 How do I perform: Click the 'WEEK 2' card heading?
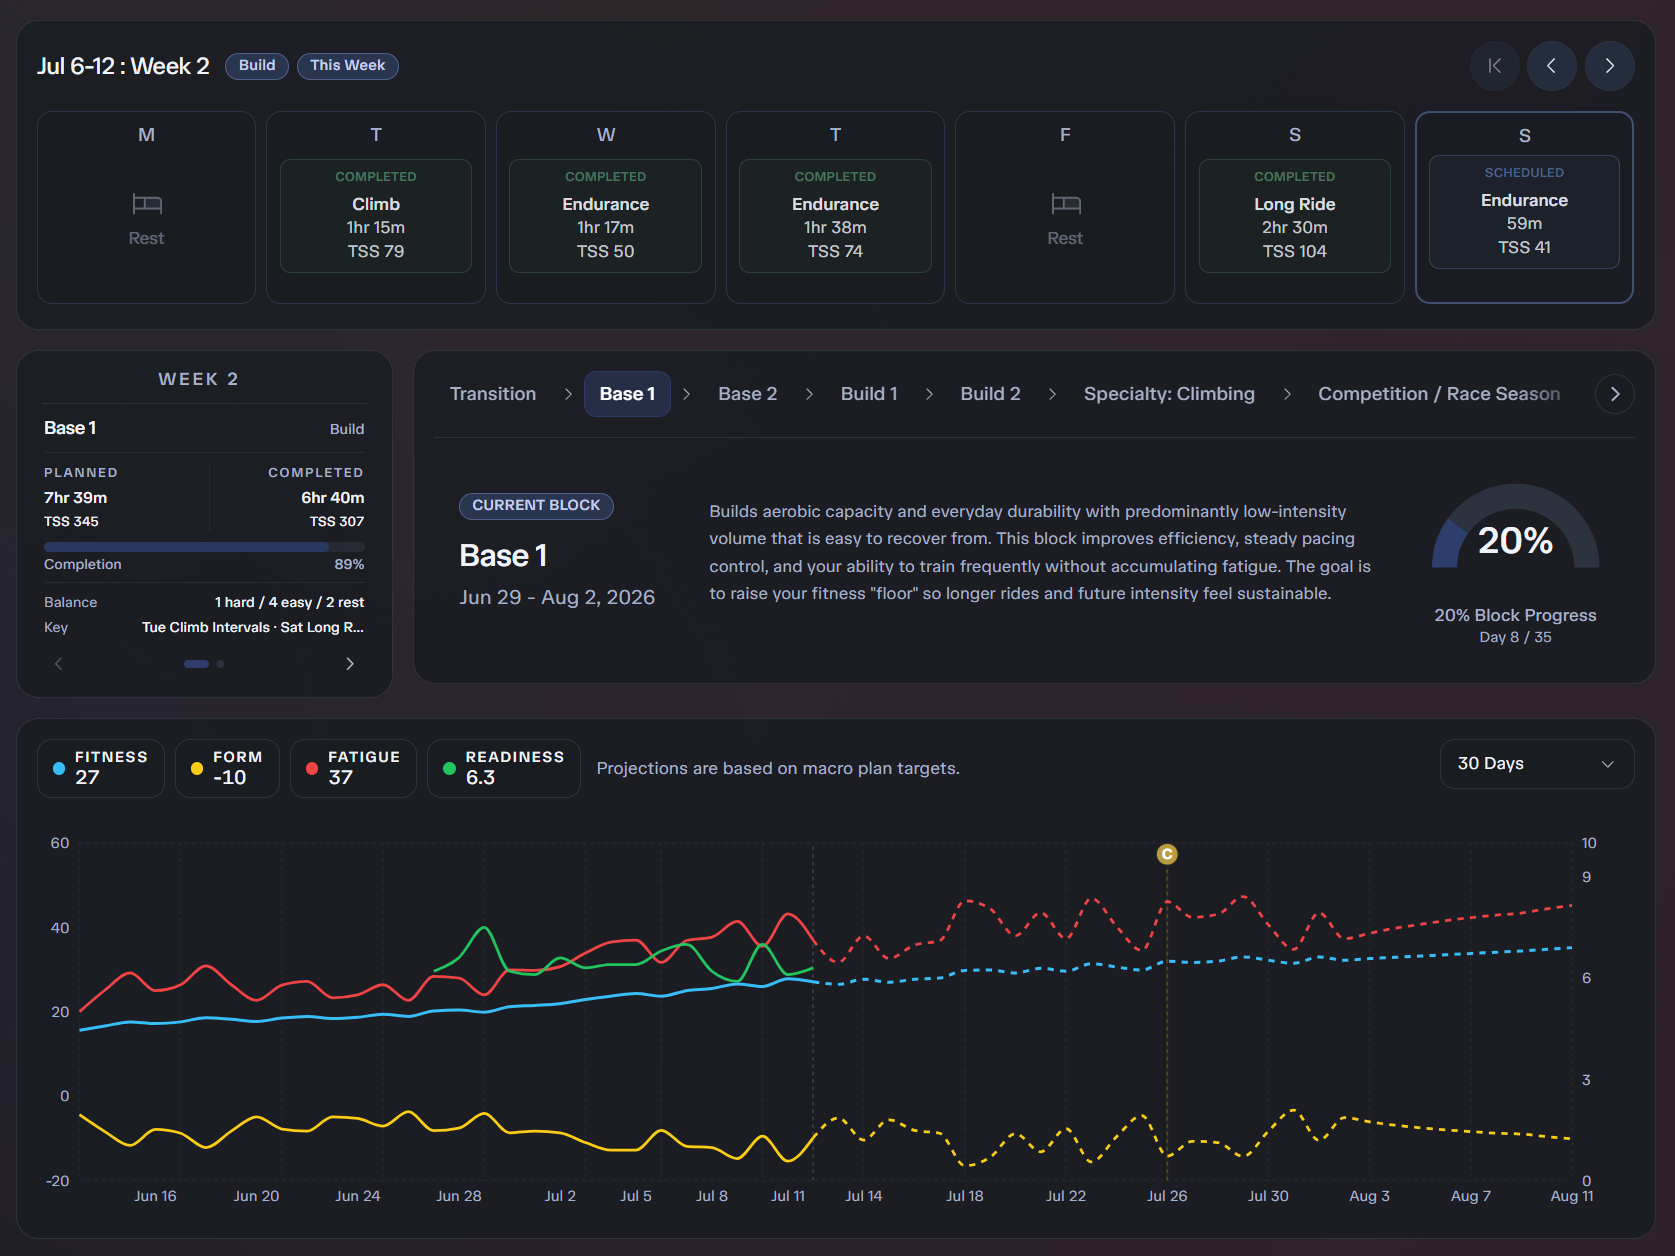pyautogui.click(x=199, y=380)
